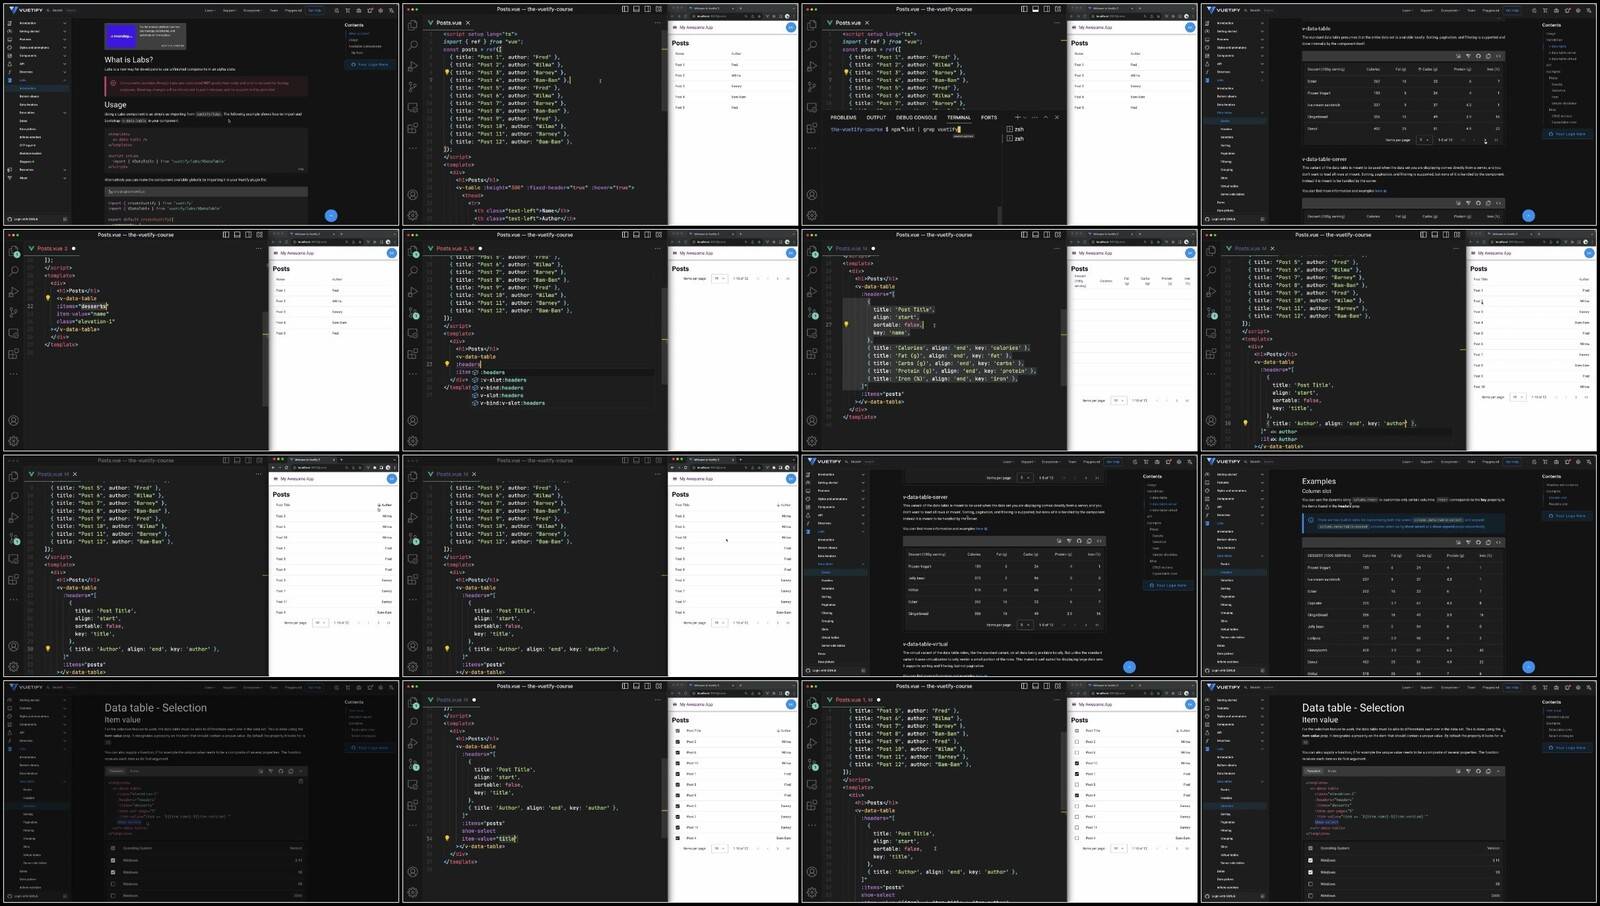This screenshot has height=906, width=1600.
Task: Tick header checkbox in the bright Data table - Selection docs
Action: pyautogui.click(x=1310, y=848)
